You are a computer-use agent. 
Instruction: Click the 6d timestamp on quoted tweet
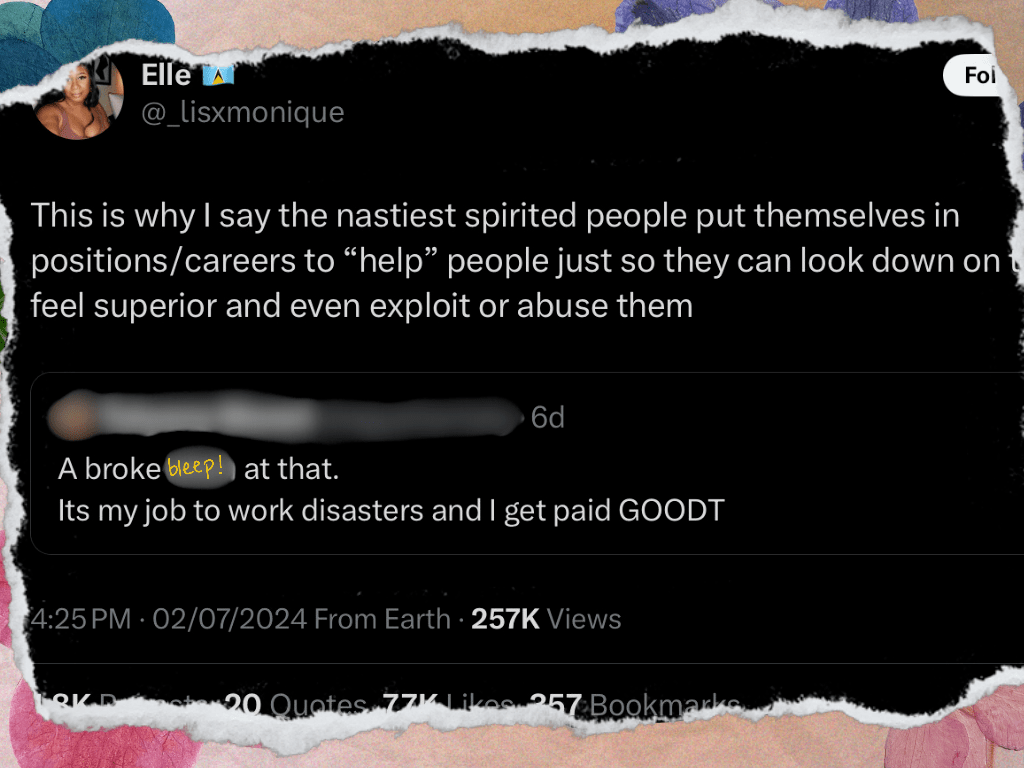pyautogui.click(x=547, y=417)
